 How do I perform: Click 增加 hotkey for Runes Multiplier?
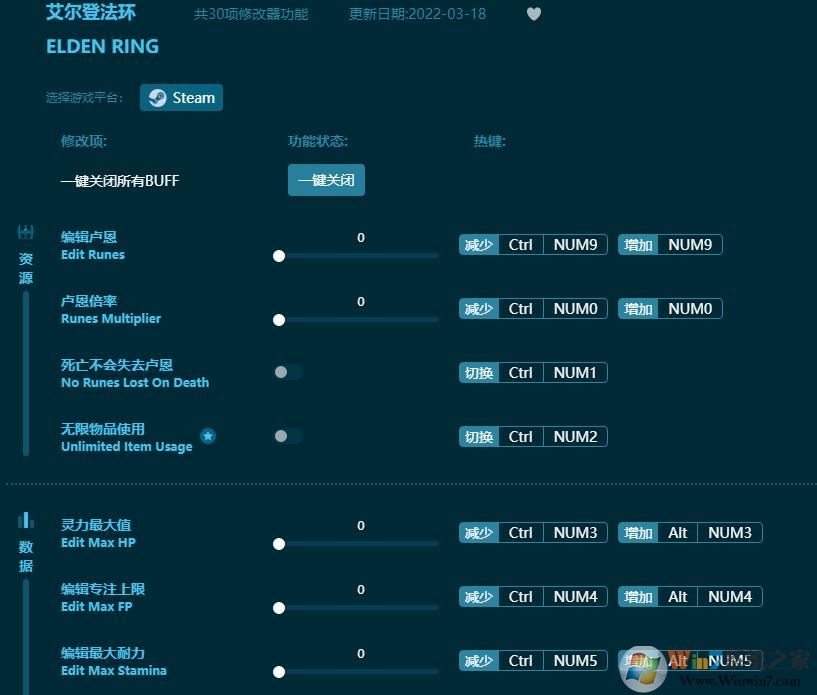point(638,309)
